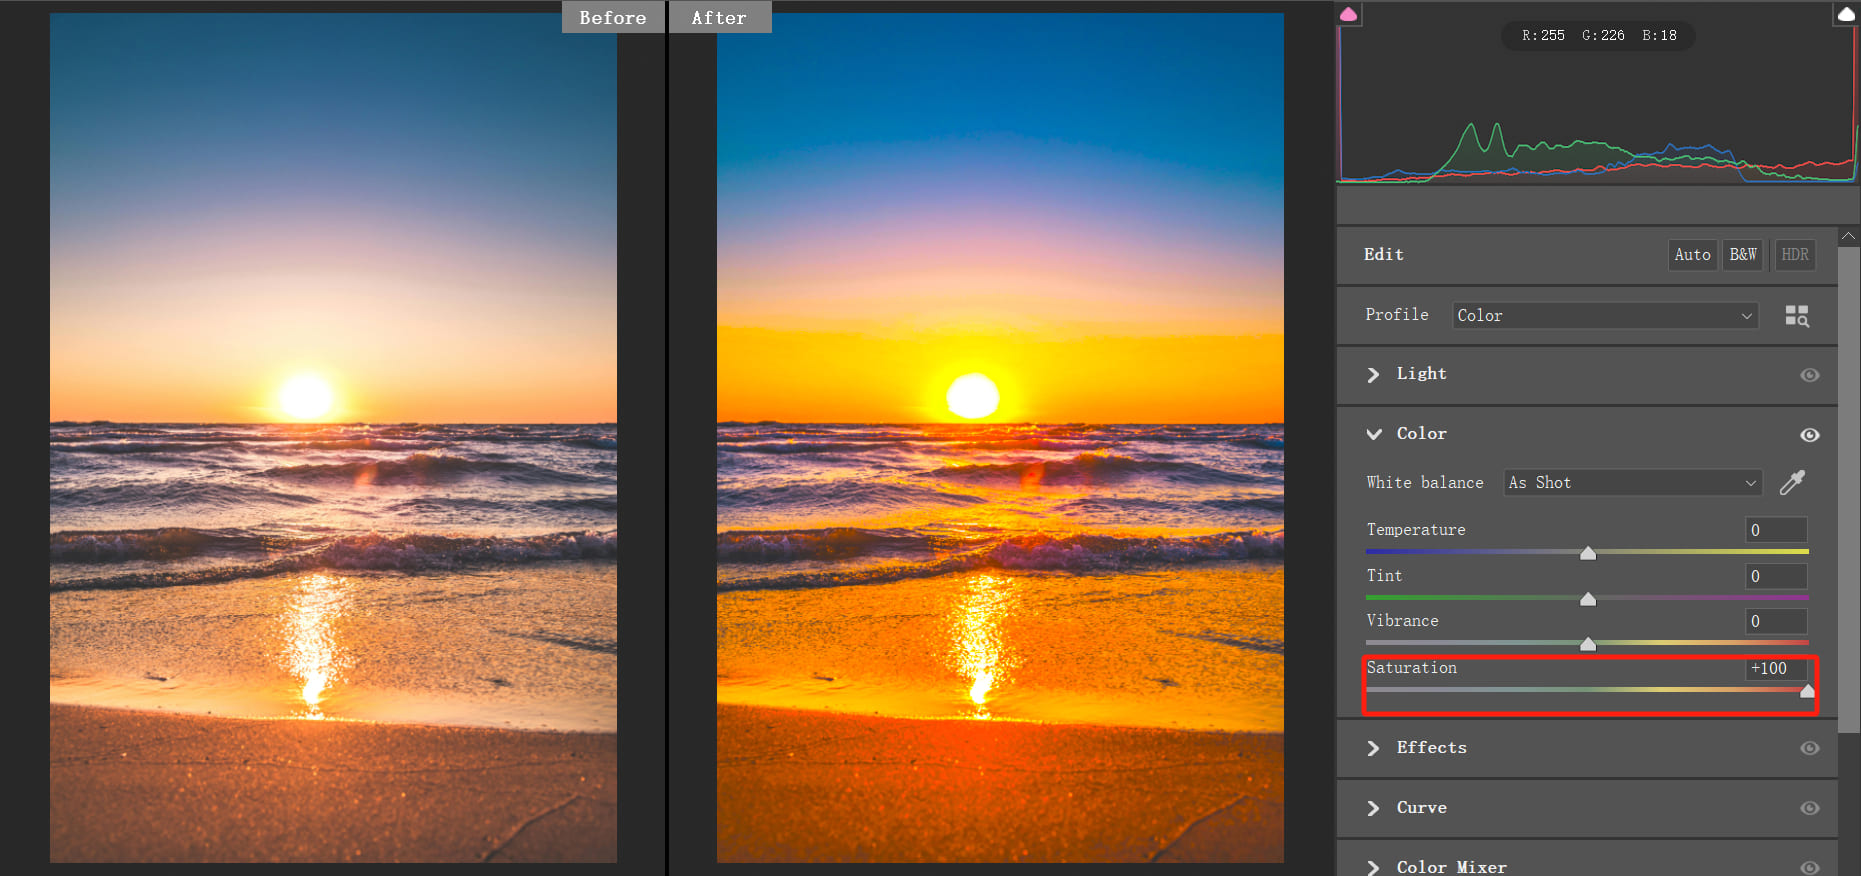This screenshot has height=876, width=1861.
Task: Open the Profile dropdown set to Color
Action: coord(1604,316)
